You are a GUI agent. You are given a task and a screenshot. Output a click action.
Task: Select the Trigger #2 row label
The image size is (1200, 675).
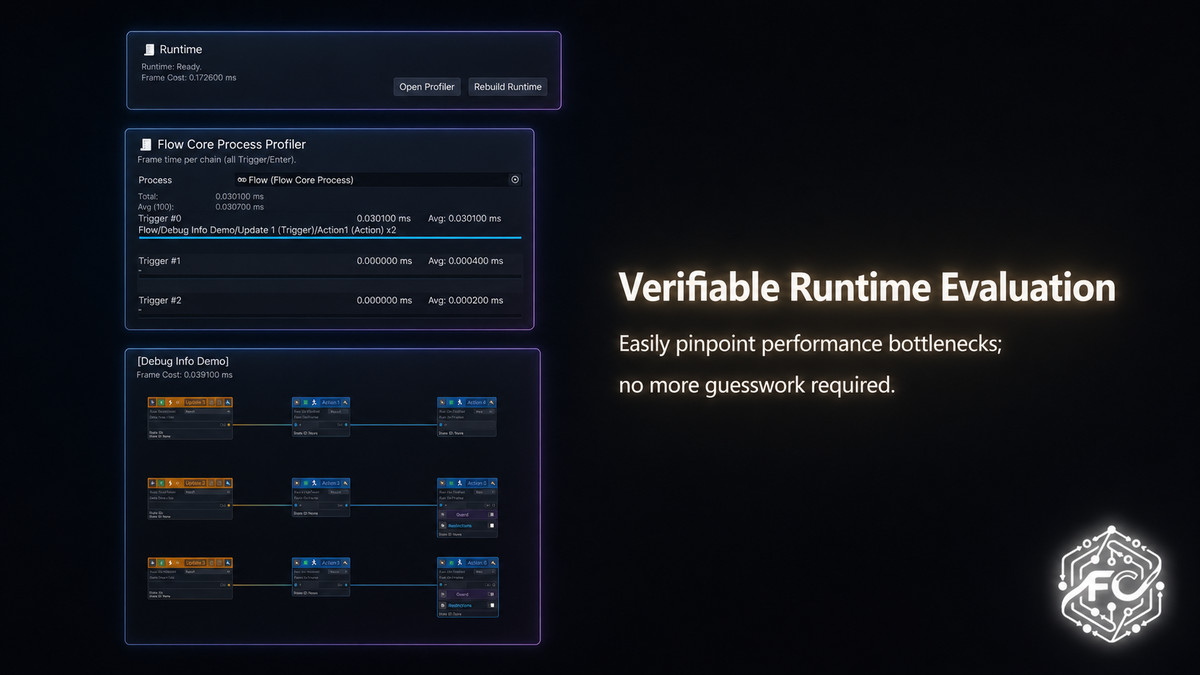159,301
